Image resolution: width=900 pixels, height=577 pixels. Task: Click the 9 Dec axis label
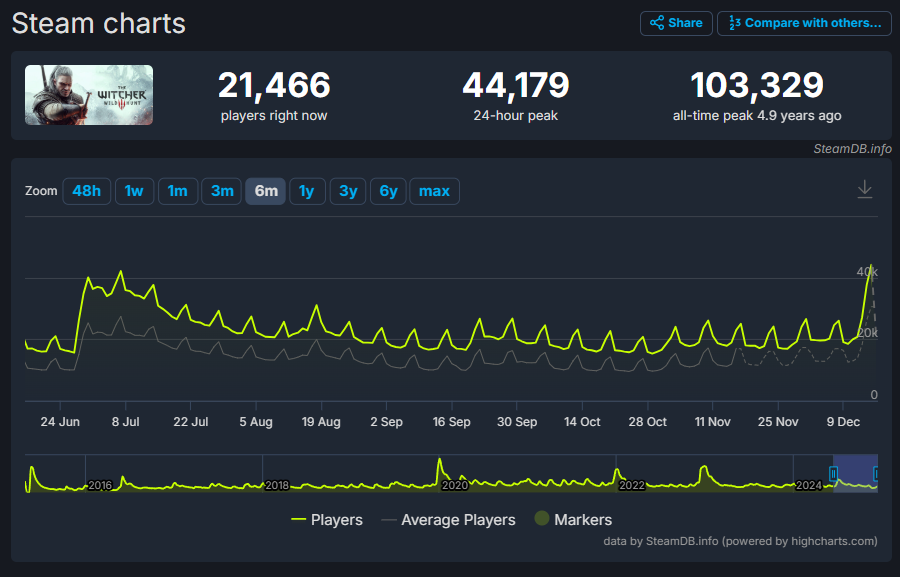[843, 422]
